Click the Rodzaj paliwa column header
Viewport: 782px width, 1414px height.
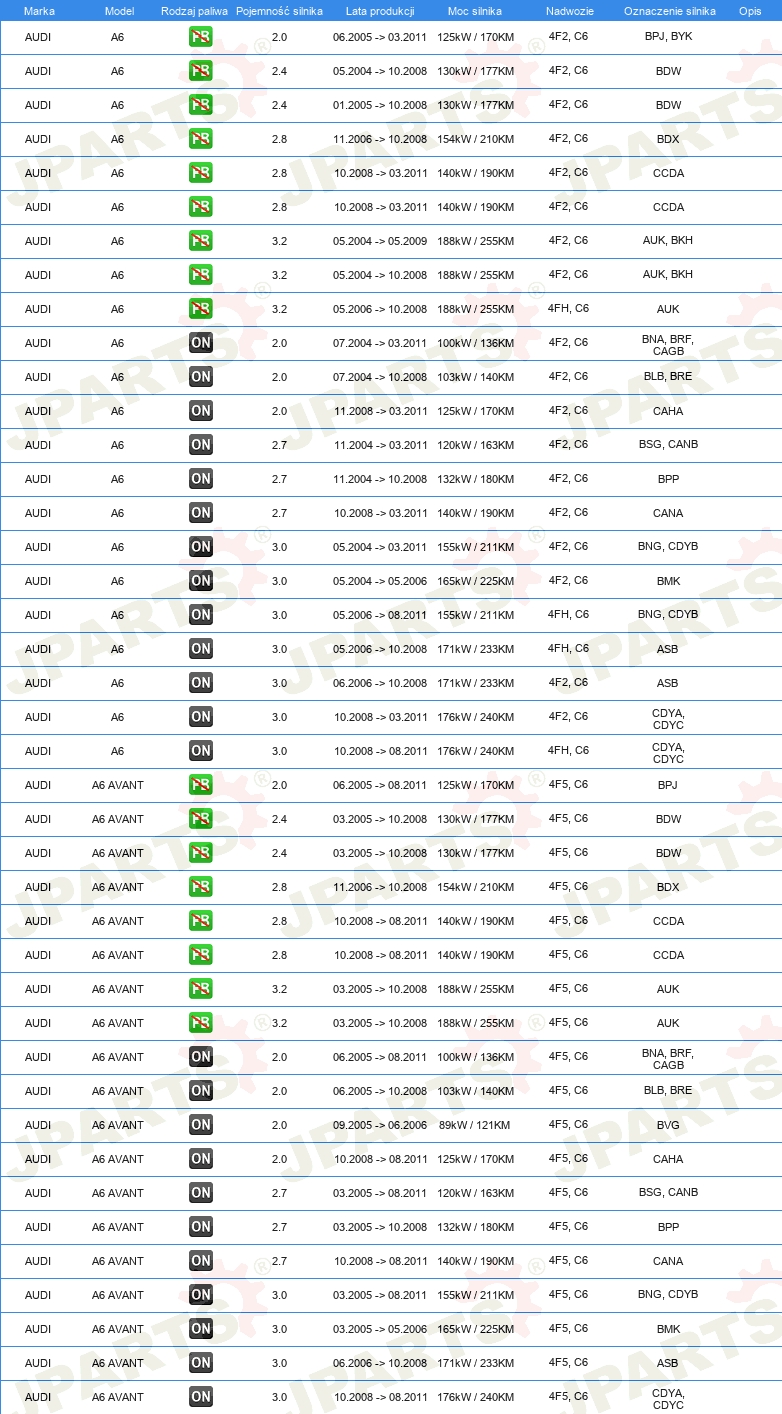click(x=195, y=11)
